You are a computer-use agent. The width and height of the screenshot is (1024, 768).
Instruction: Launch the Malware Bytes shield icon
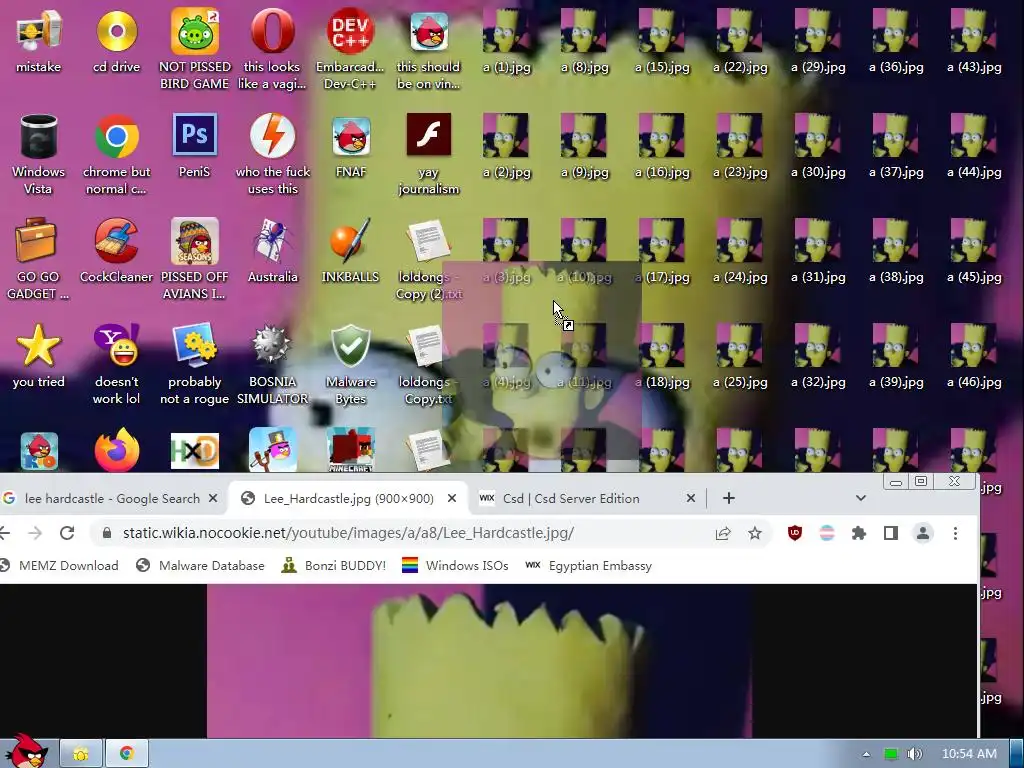coord(351,364)
